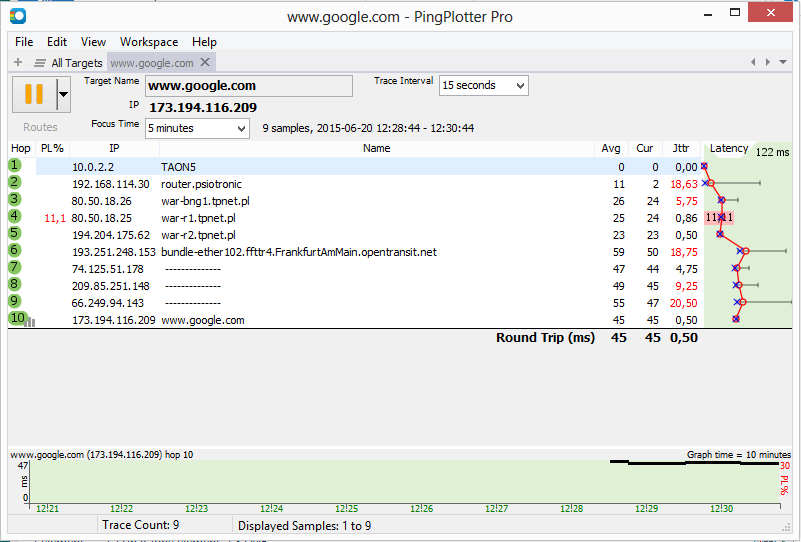Screen dimensions: 801x542
Task: Click the 11,1 packet loss value
Action: [55, 219]
